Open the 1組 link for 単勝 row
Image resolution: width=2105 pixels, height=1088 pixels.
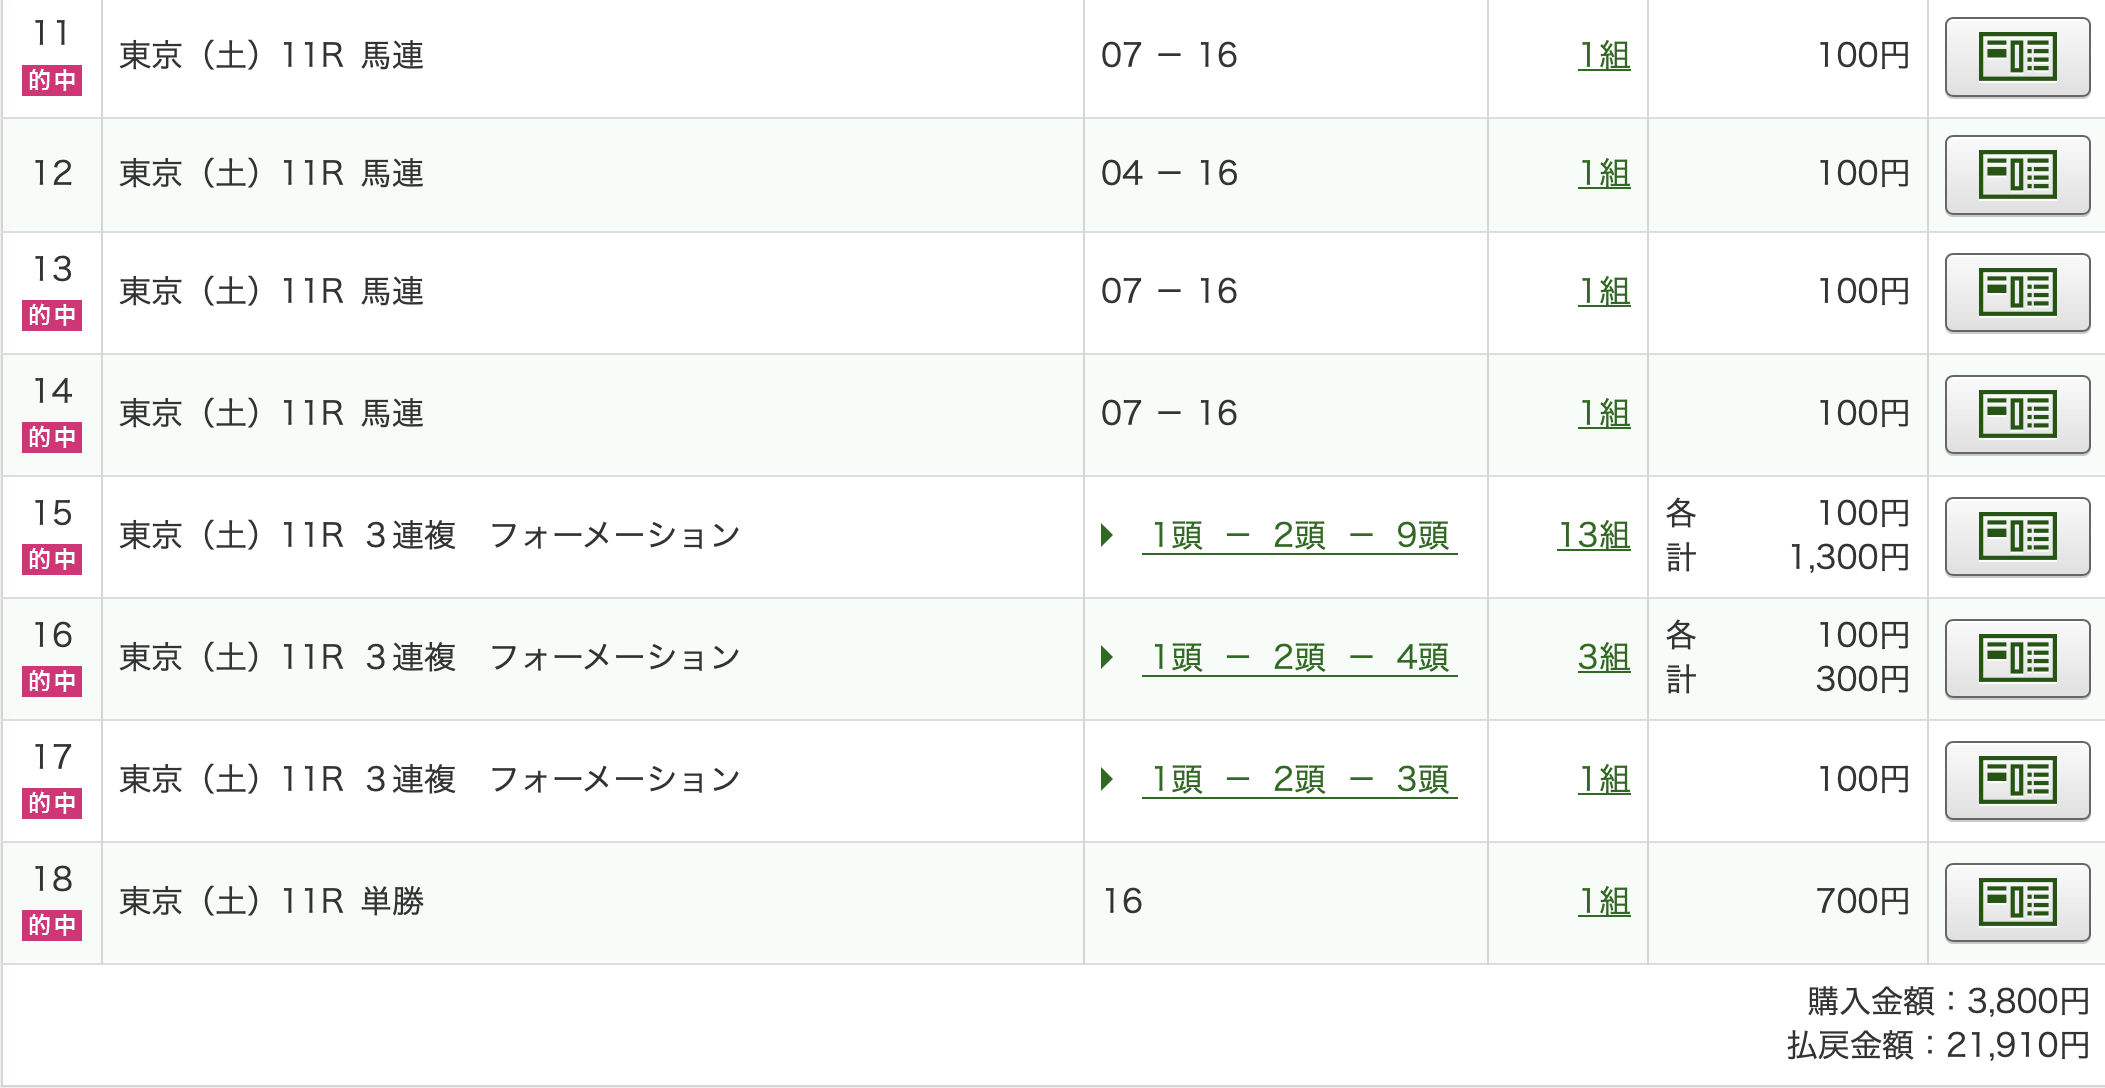click(x=1603, y=901)
